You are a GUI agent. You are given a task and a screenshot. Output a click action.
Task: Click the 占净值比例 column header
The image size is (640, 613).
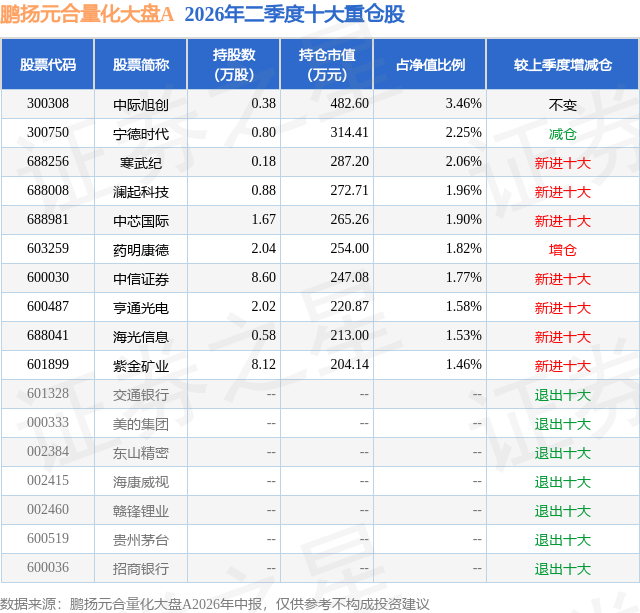point(430,64)
